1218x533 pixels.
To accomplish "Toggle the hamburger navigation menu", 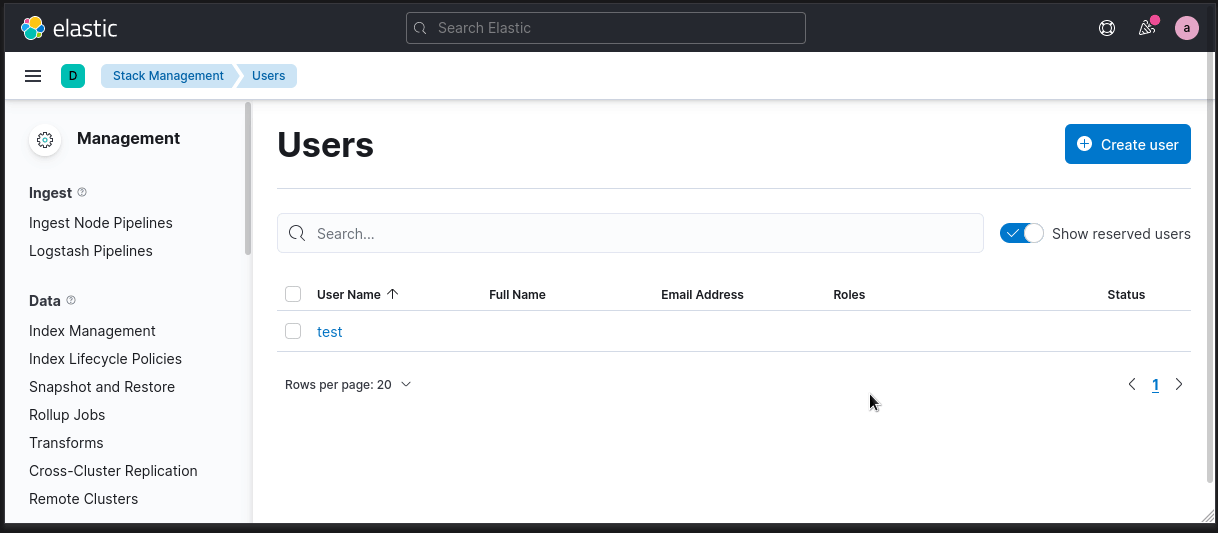I will (33, 76).
